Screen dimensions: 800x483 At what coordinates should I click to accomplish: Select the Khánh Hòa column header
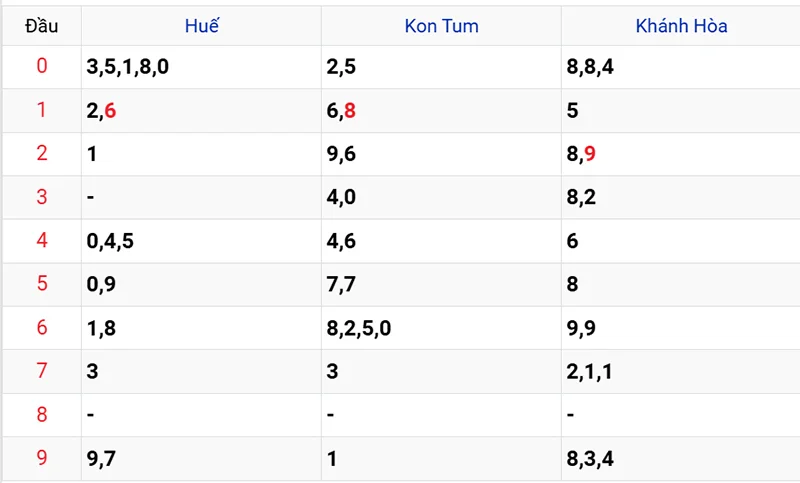click(x=681, y=26)
